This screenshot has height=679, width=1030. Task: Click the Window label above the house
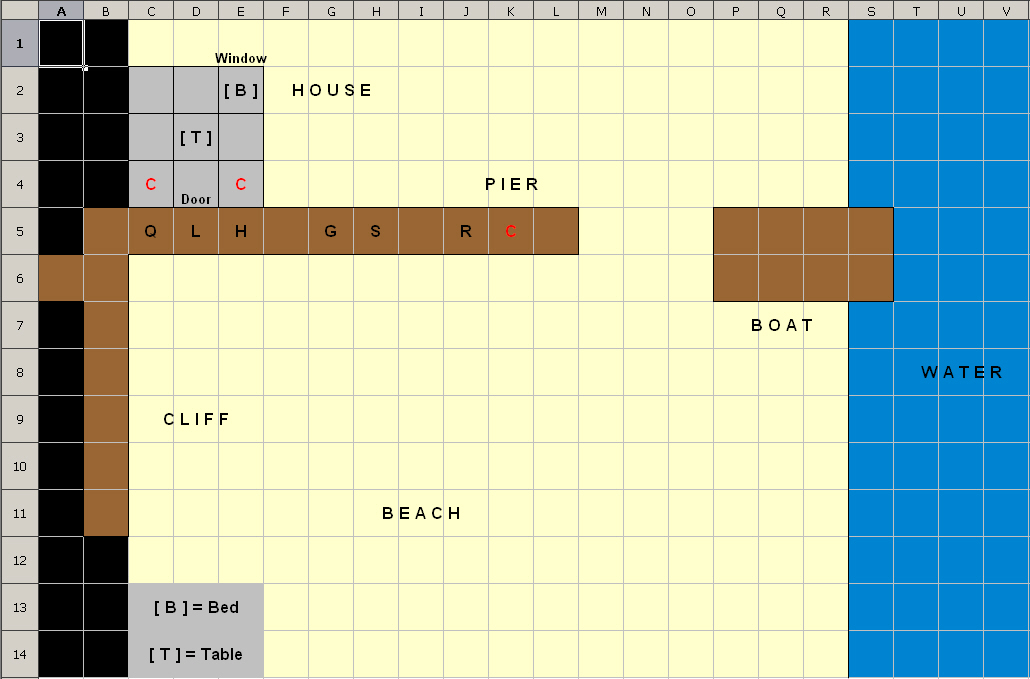[x=241, y=58]
